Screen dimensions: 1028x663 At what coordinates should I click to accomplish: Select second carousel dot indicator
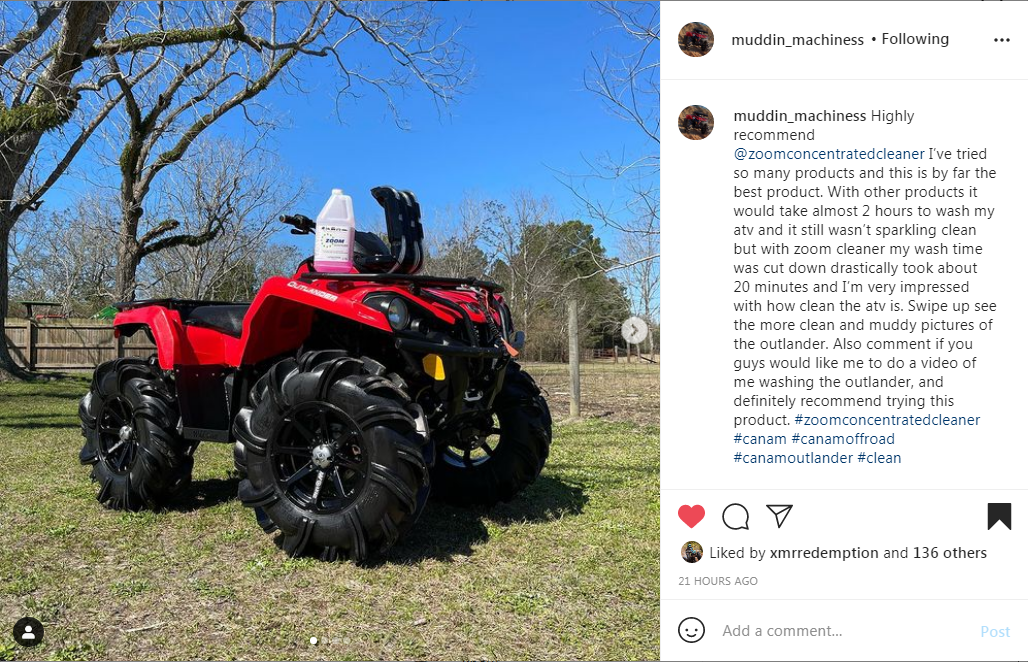pyautogui.click(x=326, y=641)
